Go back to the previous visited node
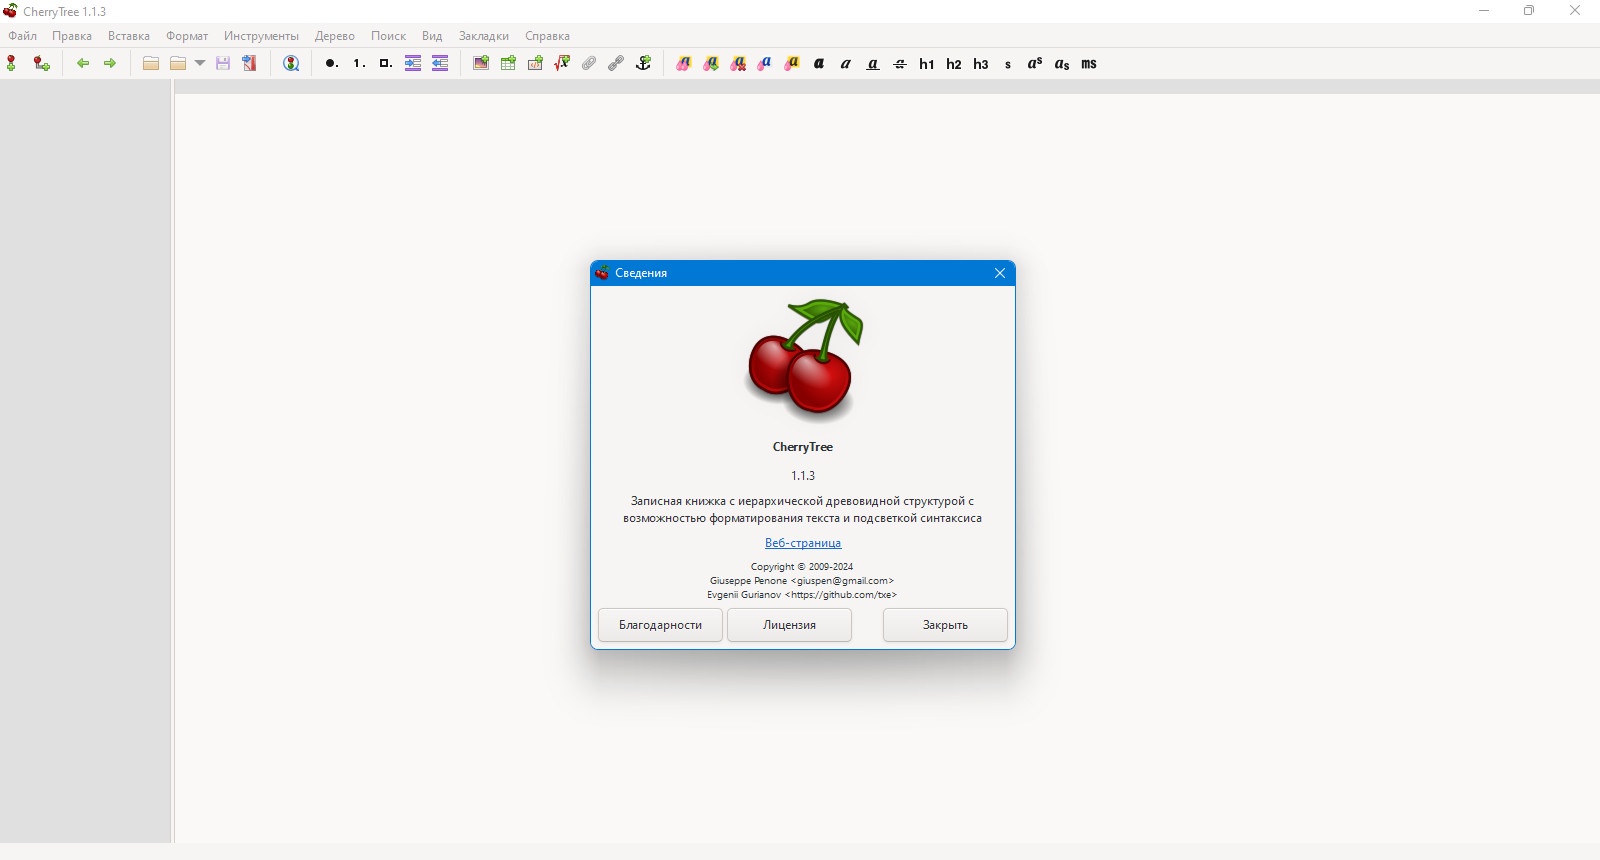Viewport: 1600px width, 860px height. click(x=83, y=63)
